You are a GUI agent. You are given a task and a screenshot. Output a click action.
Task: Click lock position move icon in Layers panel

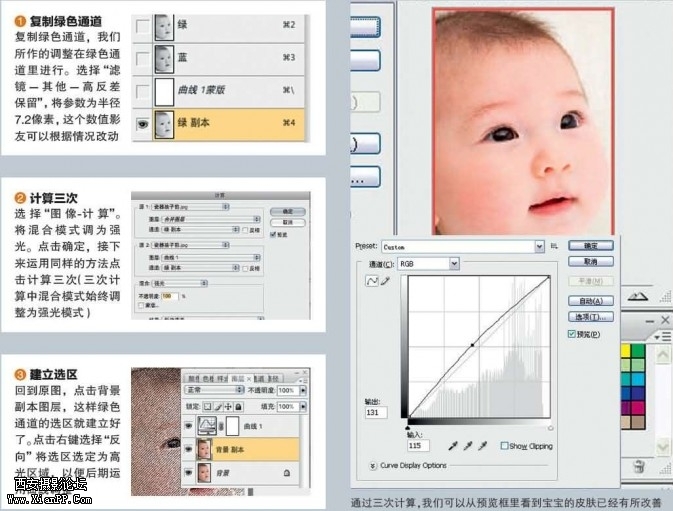pyautogui.click(x=228, y=406)
